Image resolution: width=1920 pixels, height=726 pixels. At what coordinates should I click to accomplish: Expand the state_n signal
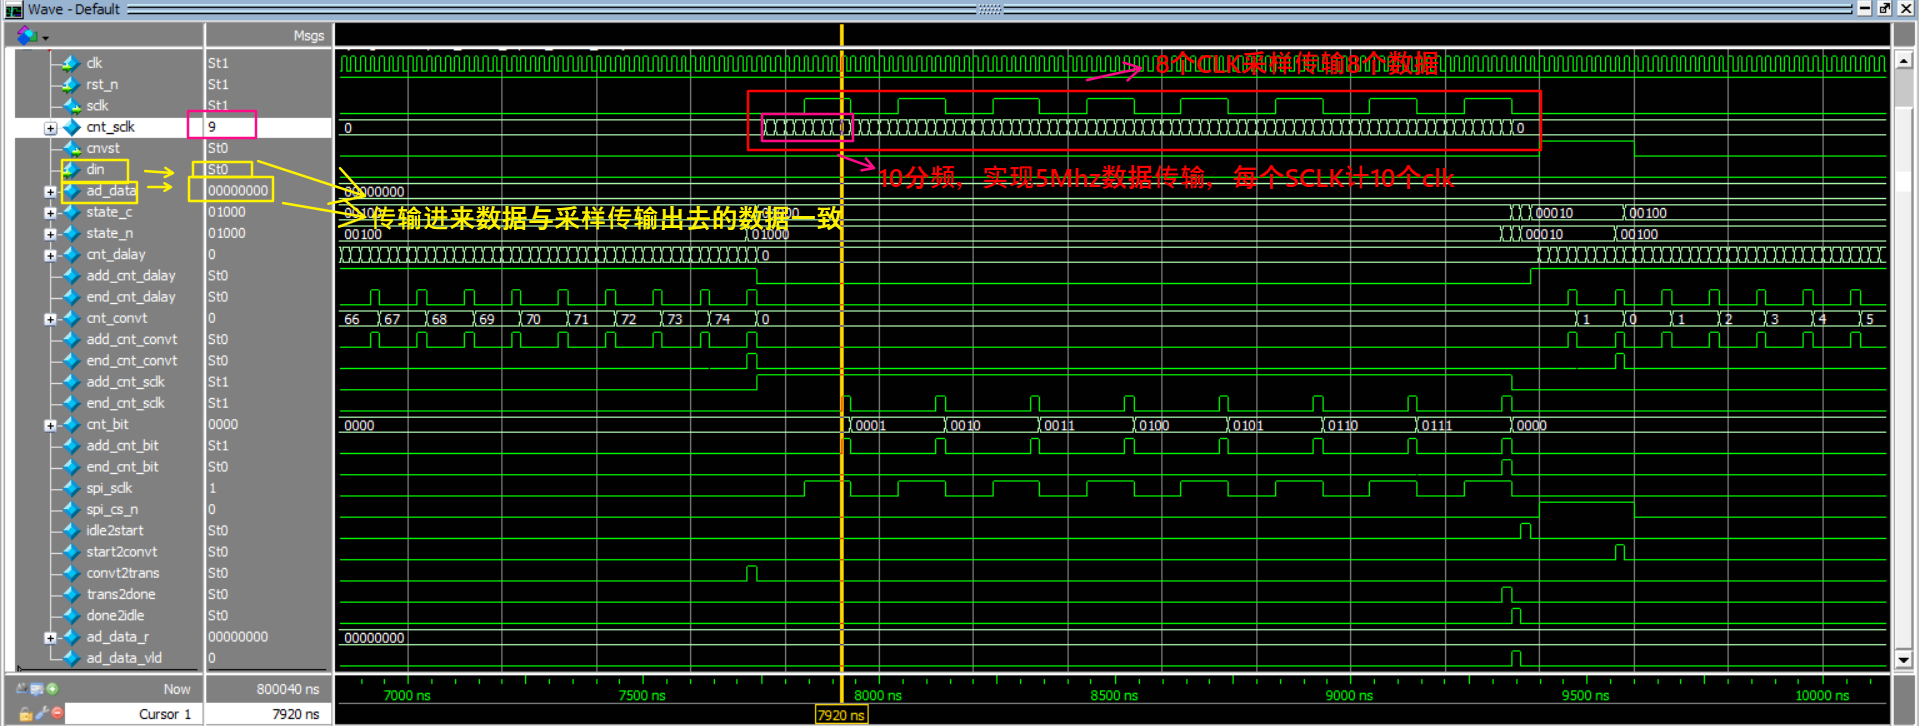pos(50,234)
